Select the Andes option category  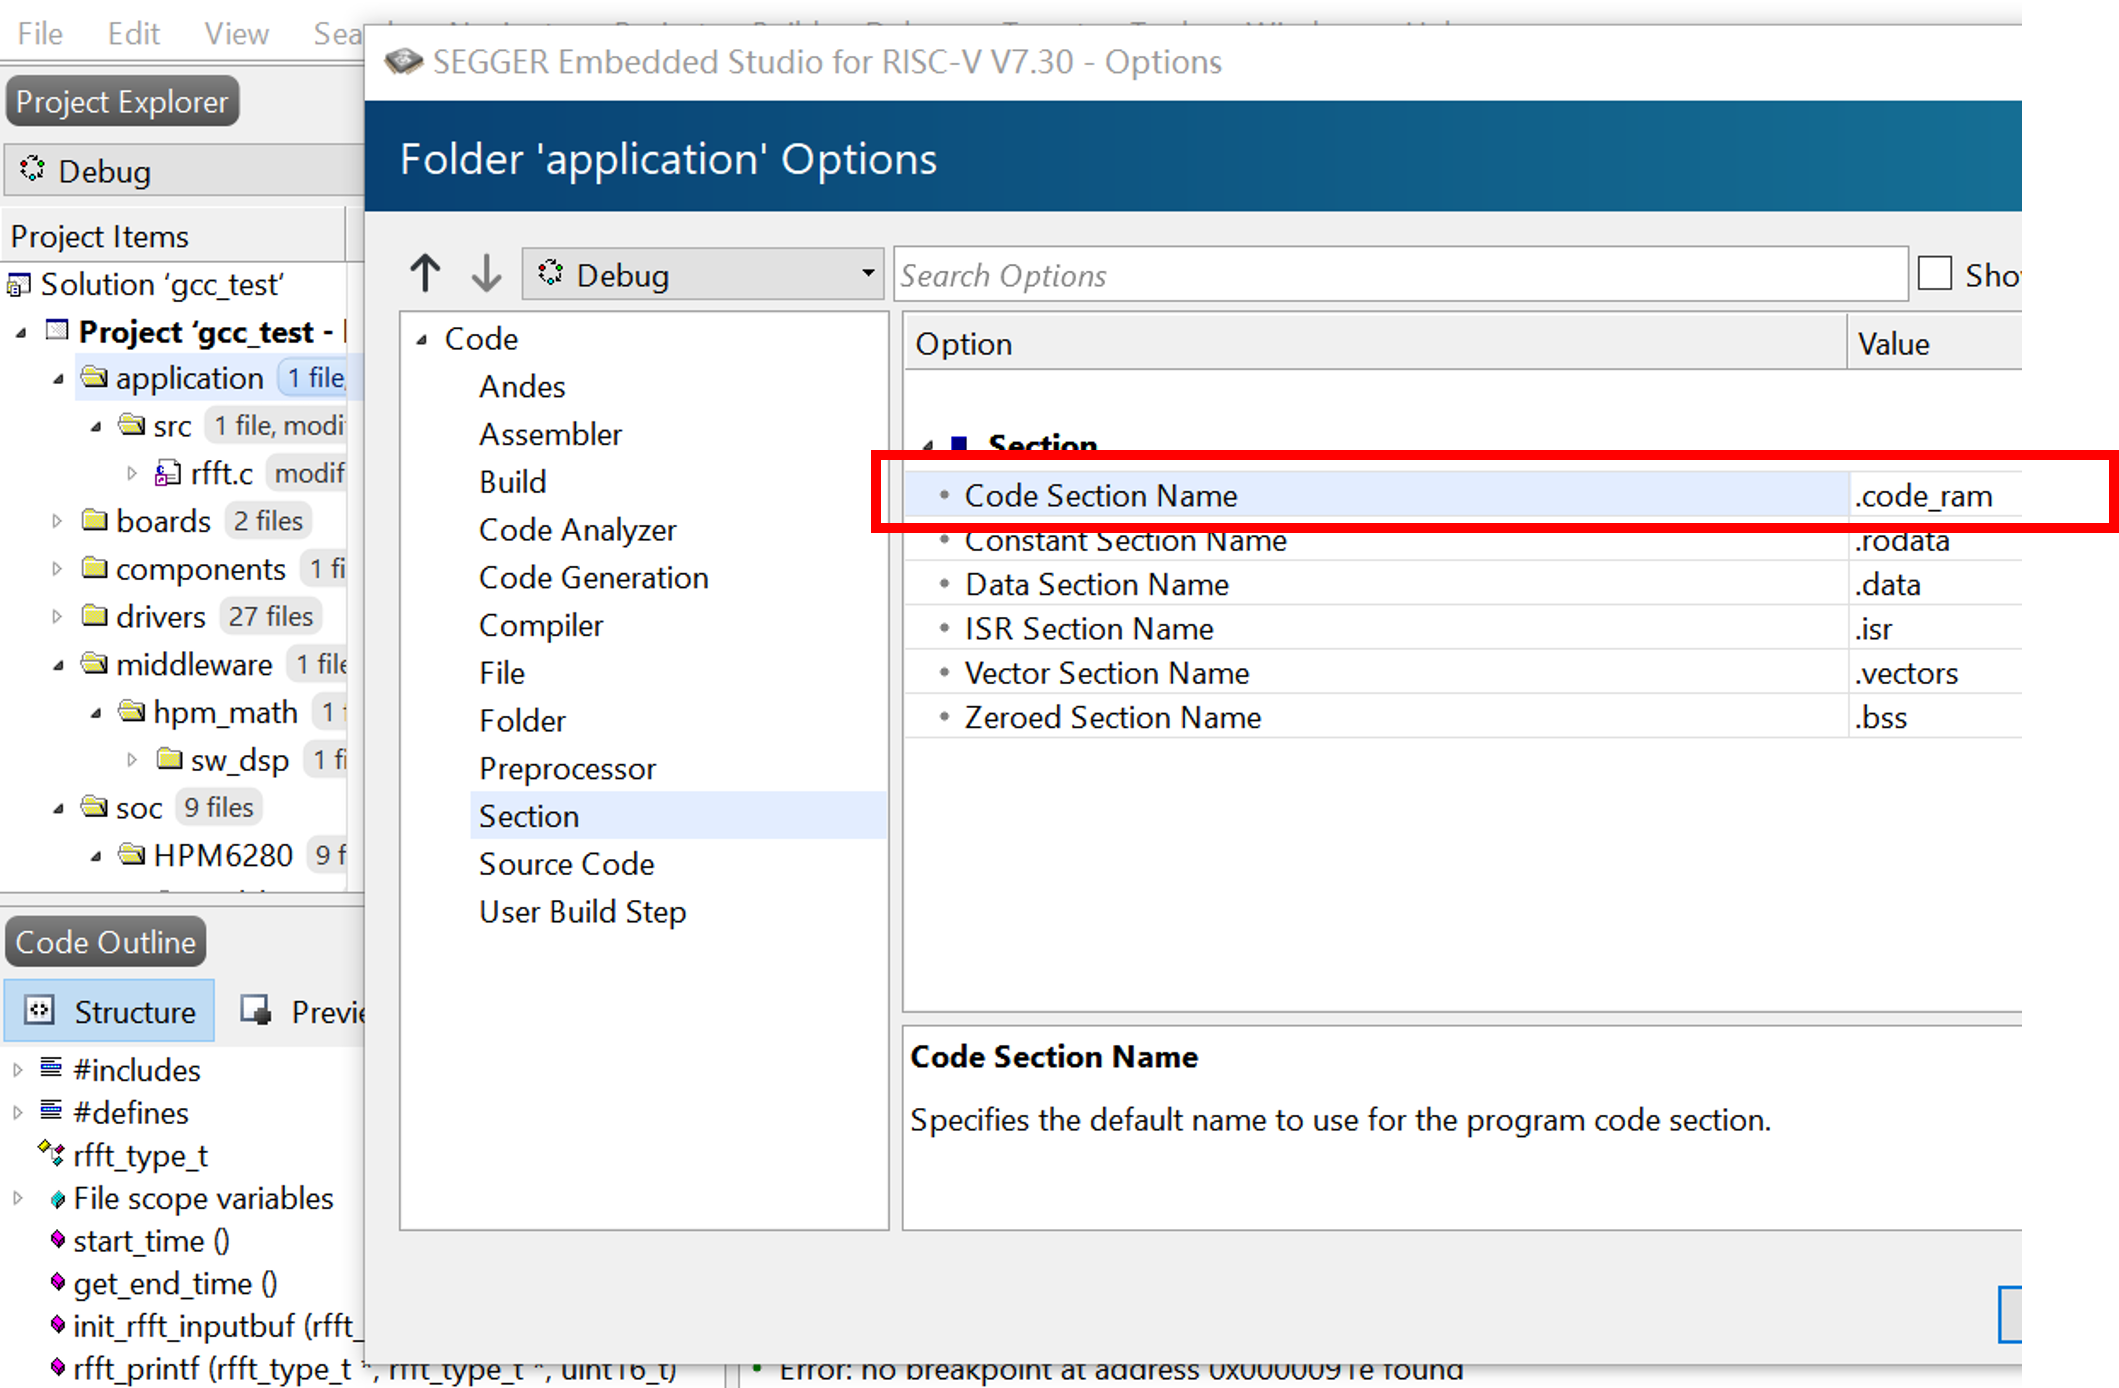tap(522, 387)
